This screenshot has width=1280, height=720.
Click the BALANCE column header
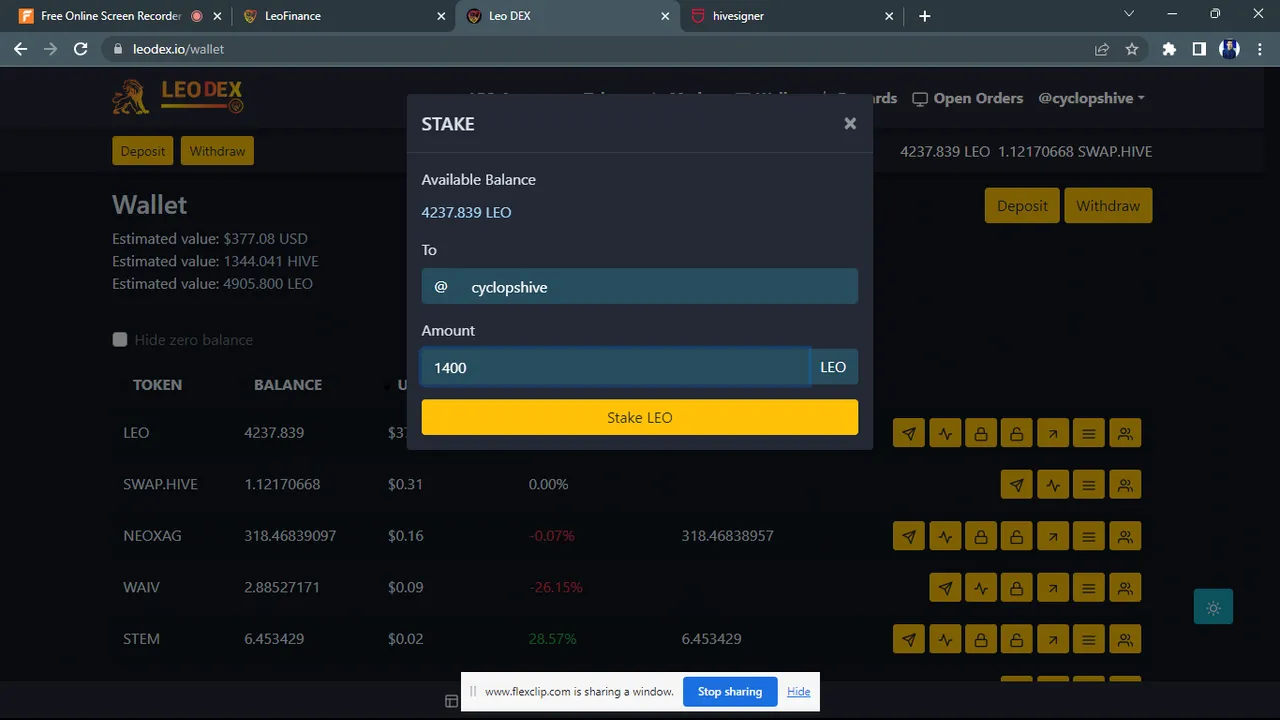pos(288,384)
